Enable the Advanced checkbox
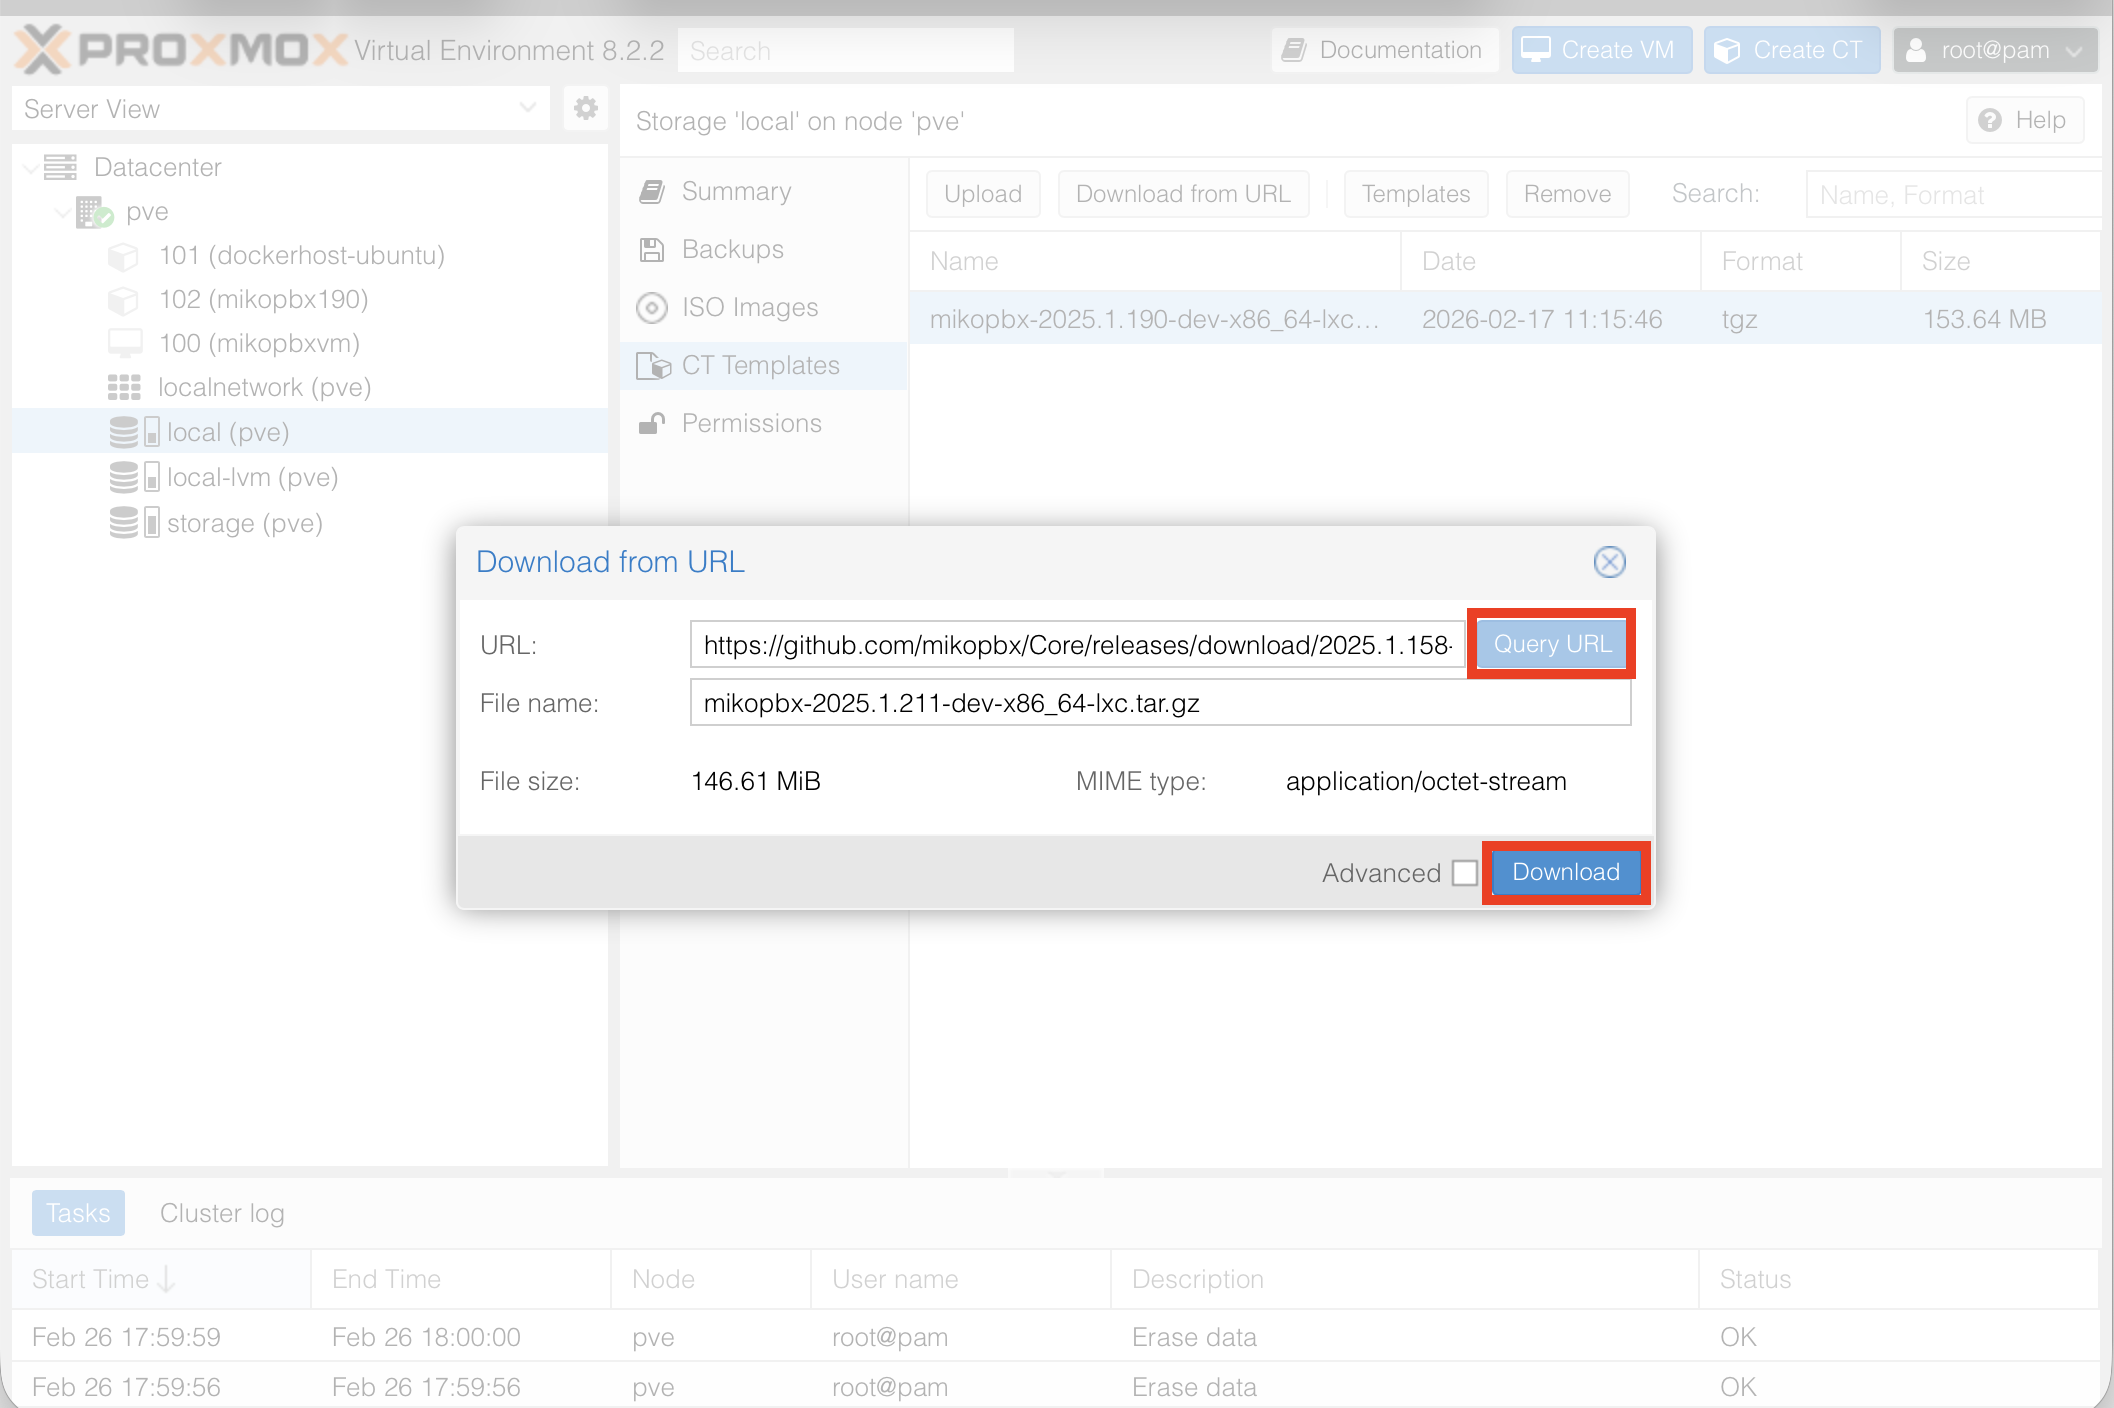 click(1464, 873)
